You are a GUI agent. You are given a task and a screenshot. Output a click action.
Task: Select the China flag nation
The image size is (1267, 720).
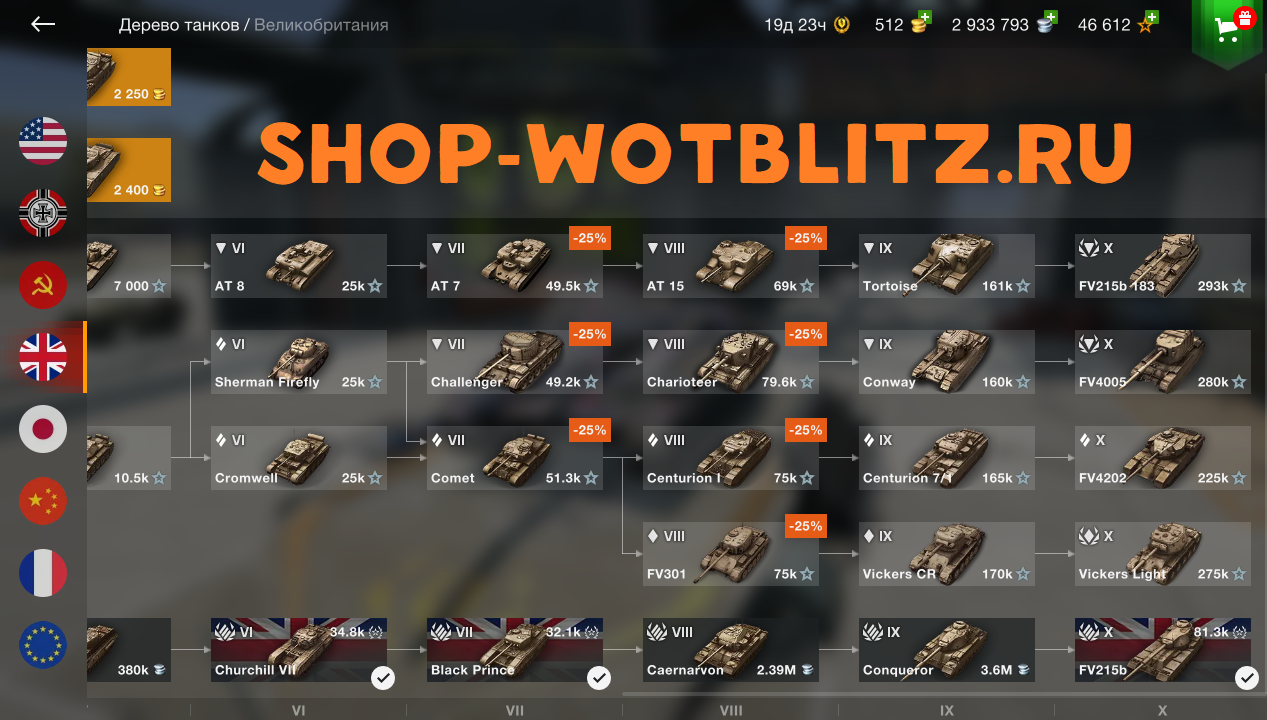pos(43,501)
